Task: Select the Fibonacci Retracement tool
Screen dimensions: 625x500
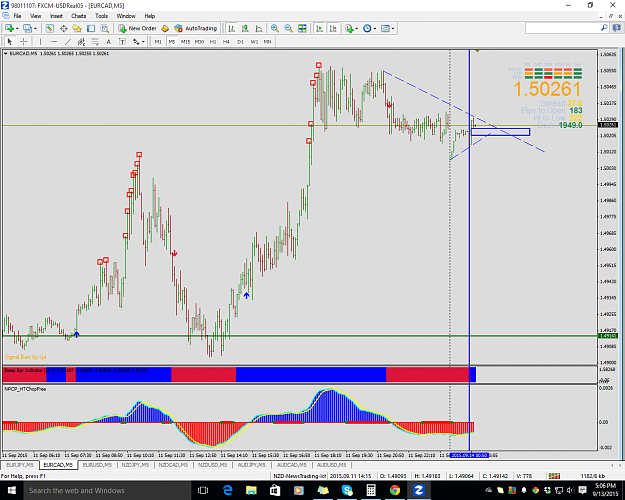Action: (x=95, y=41)
